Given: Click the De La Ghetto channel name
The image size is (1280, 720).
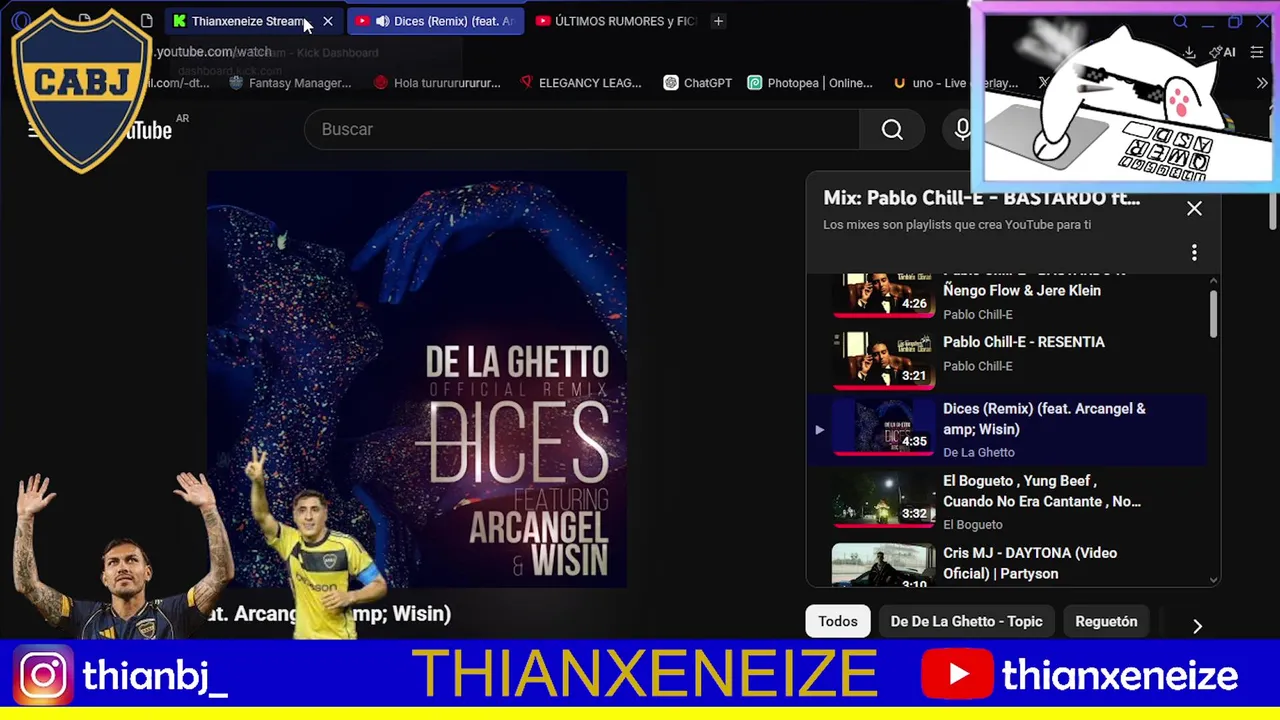Looking at the screenshot, I should click(979, 452).
